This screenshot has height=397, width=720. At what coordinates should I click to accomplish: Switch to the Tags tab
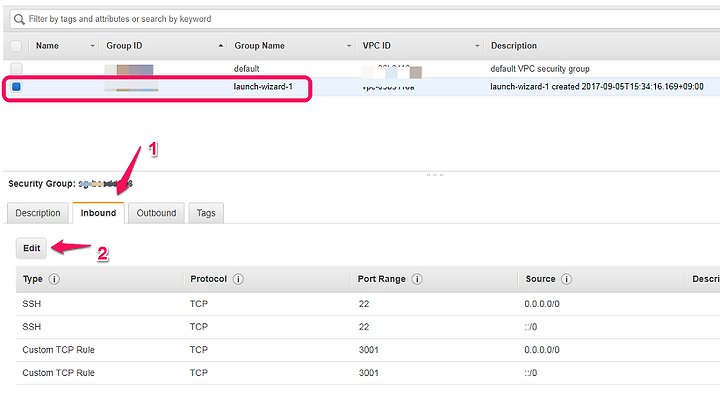pos(206,213)
